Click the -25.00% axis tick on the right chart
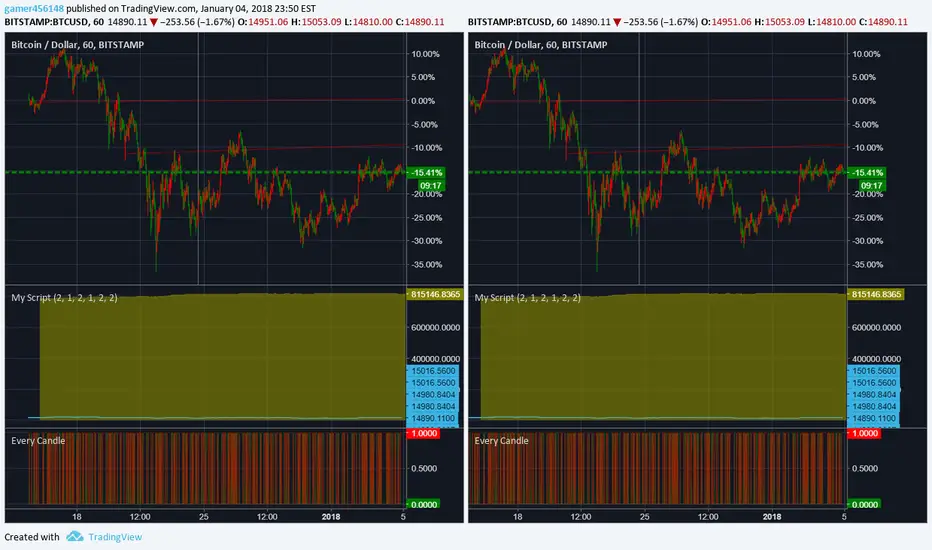The image size is (932, 550). [867, 218]
